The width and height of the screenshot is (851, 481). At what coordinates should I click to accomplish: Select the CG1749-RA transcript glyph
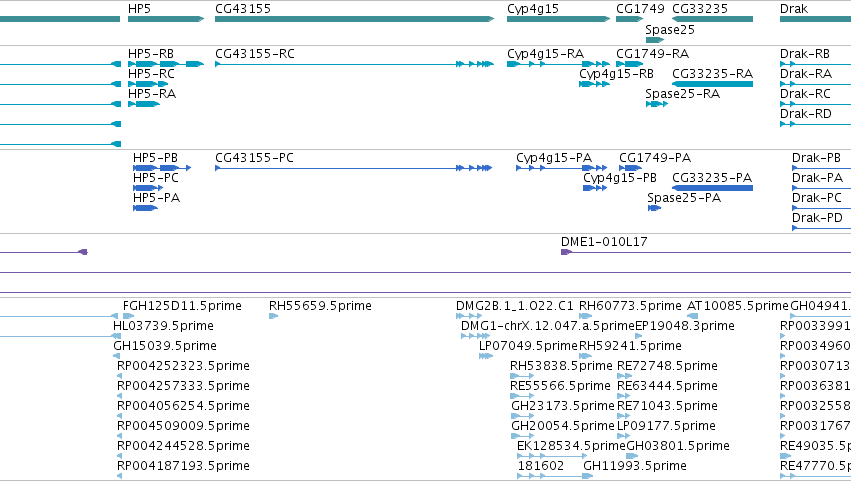click(x=630, y=64)
